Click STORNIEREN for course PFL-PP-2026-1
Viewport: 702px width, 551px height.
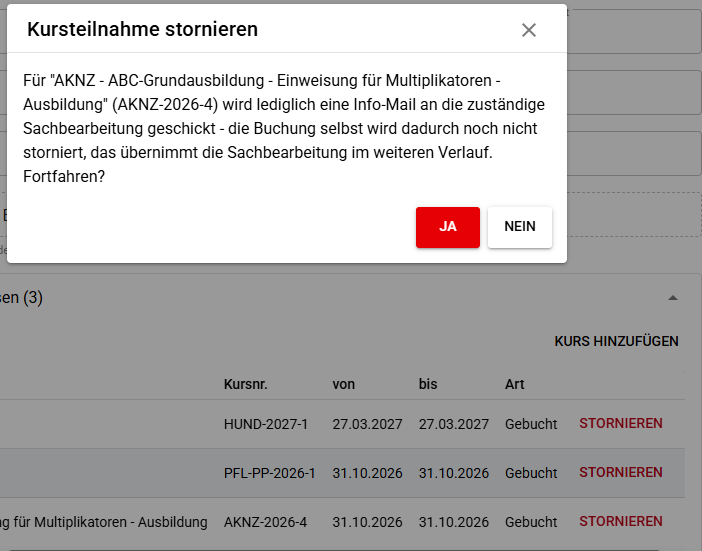621,472
